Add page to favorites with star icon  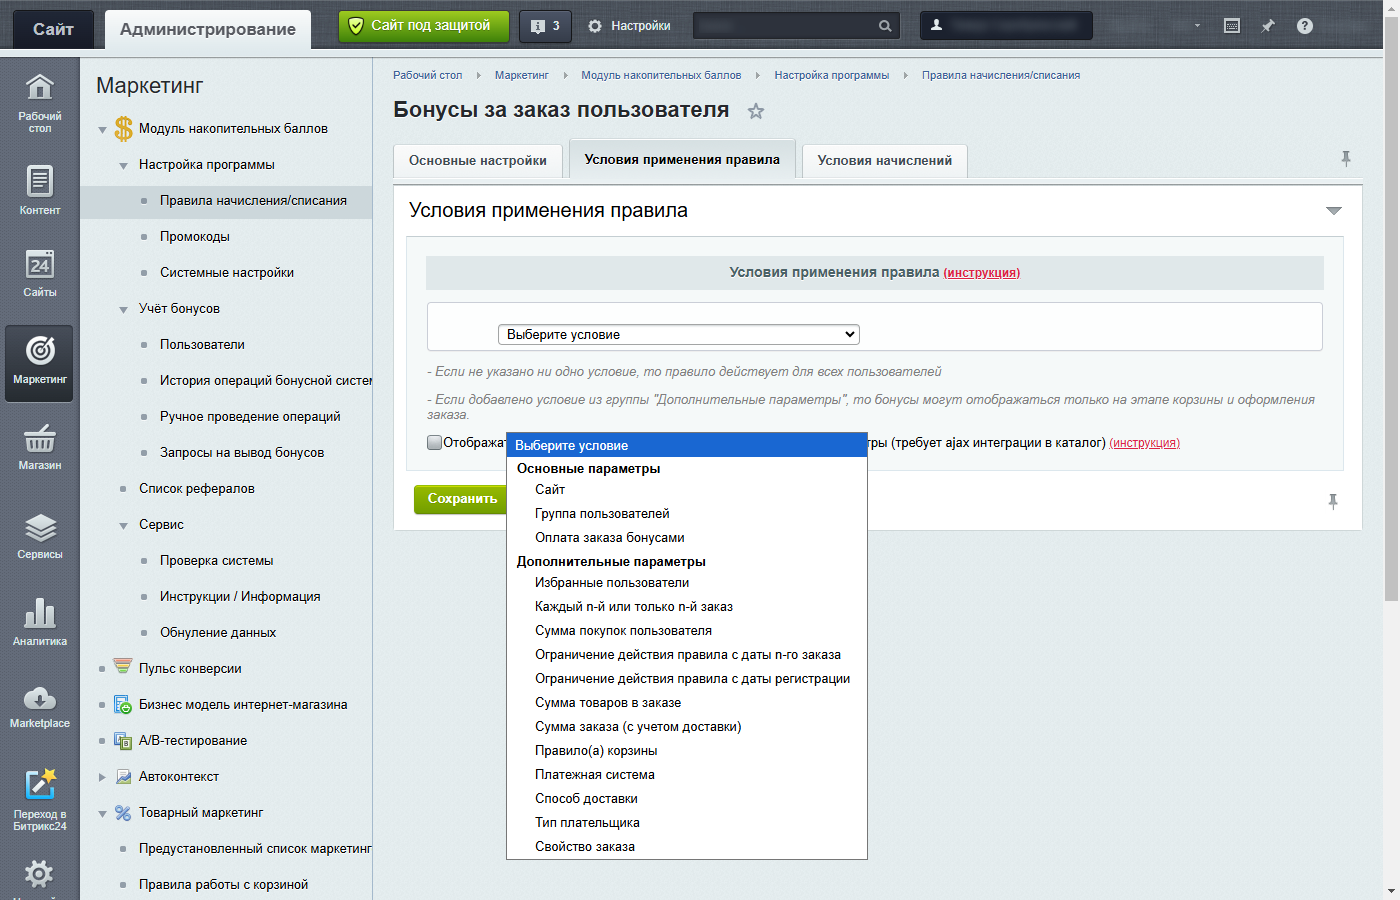tap(756, 111)
